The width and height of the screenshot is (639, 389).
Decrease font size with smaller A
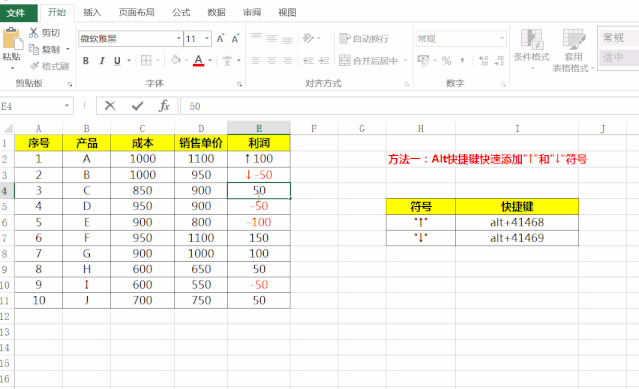click(235, 39)
